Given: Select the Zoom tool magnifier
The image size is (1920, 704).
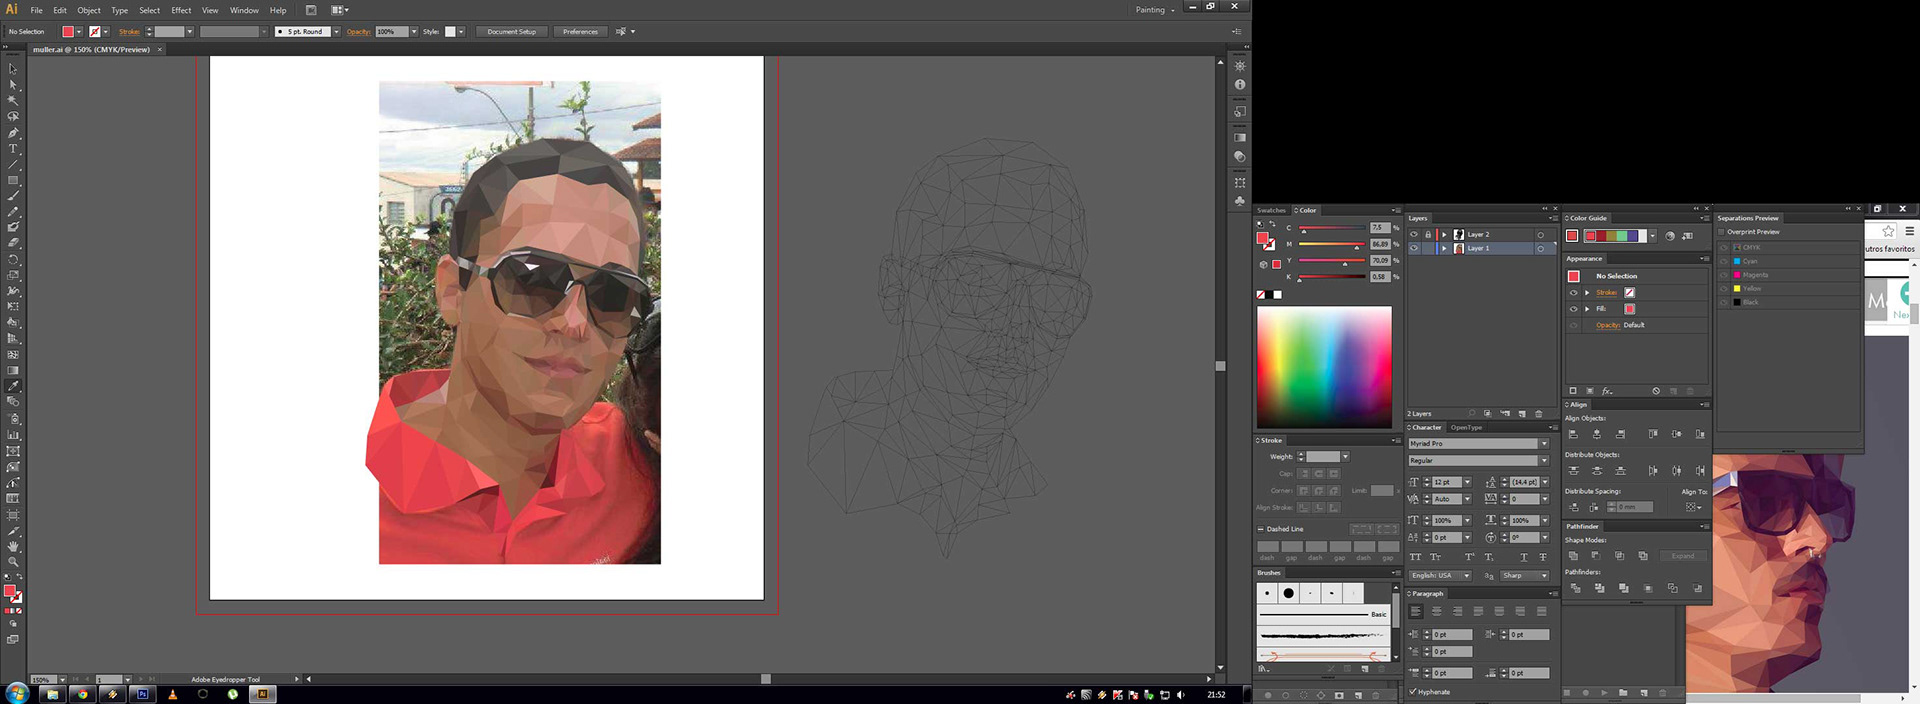Looking at the screenshot, I should point(13,562).
